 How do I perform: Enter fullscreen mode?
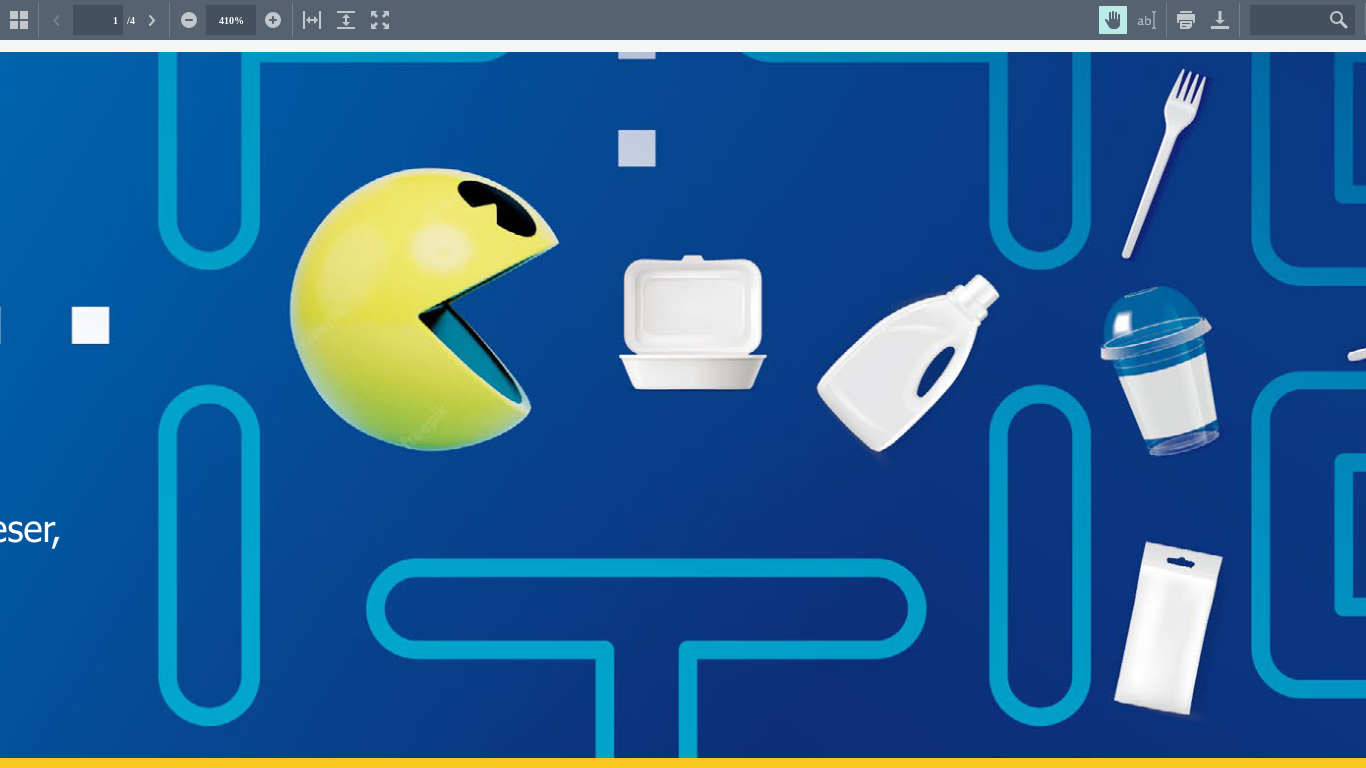tap(380, 20)
